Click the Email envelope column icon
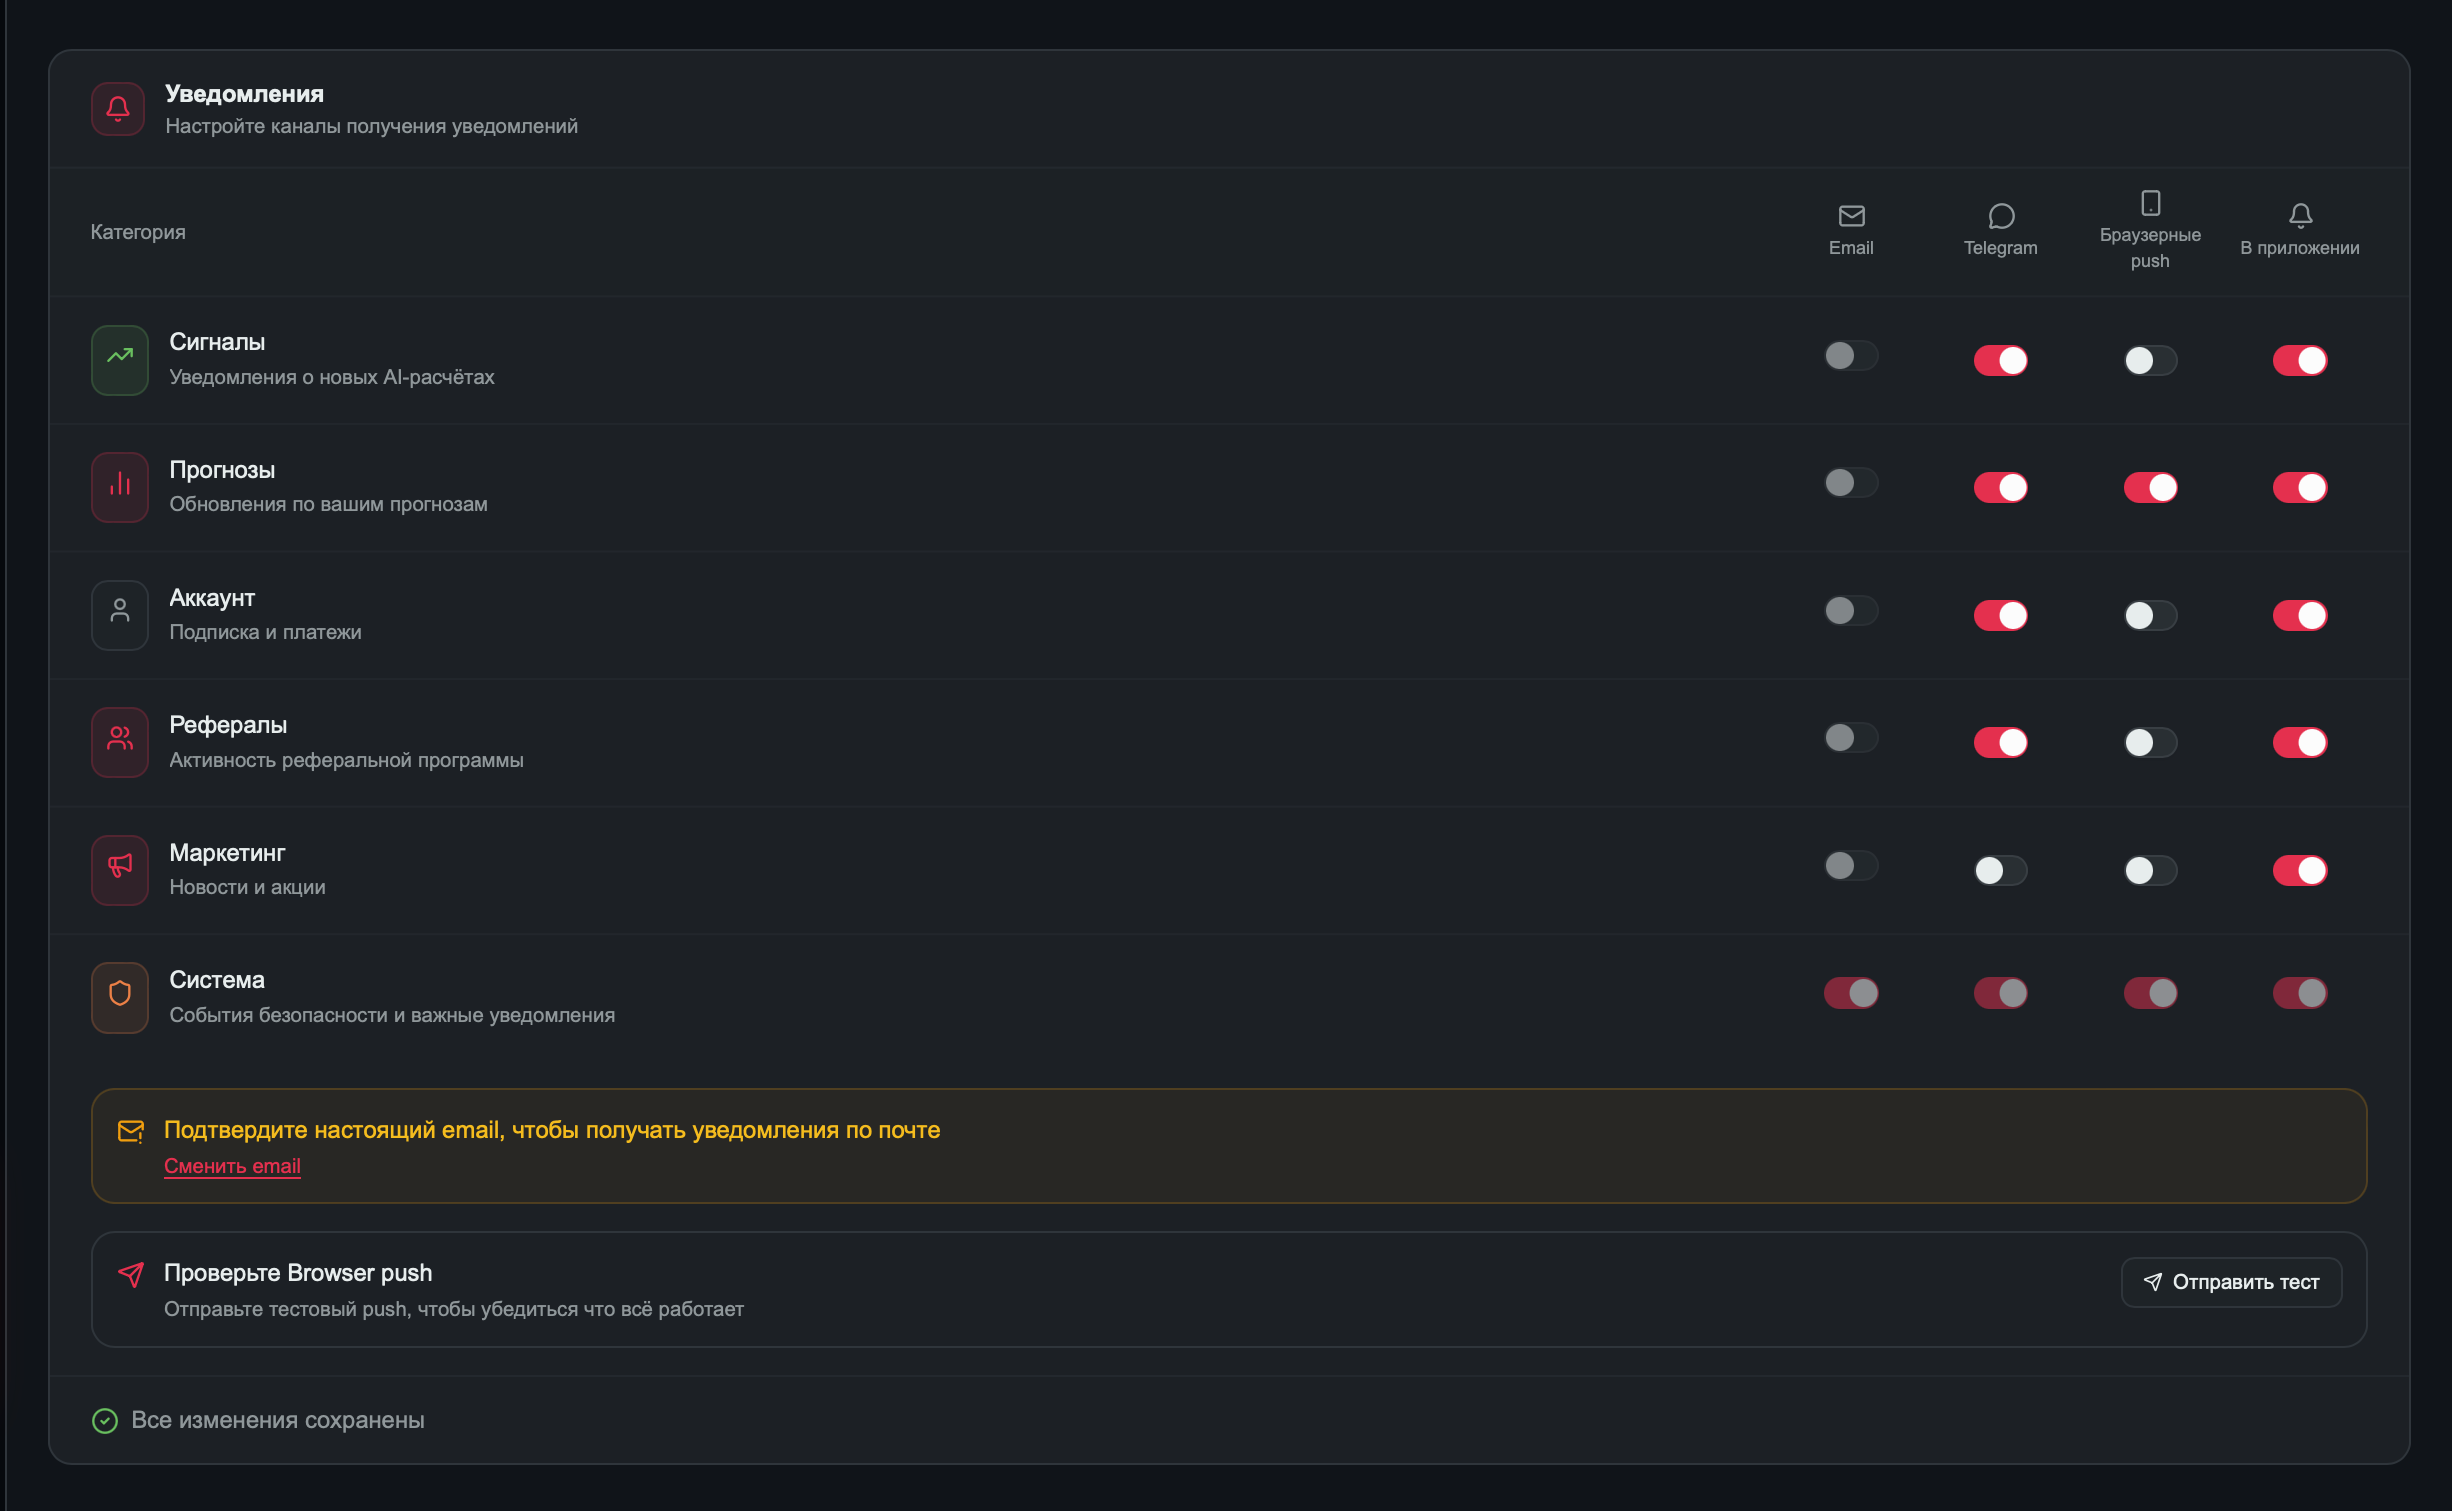Viewport: 2452px width, 1511px height. 1851,215
